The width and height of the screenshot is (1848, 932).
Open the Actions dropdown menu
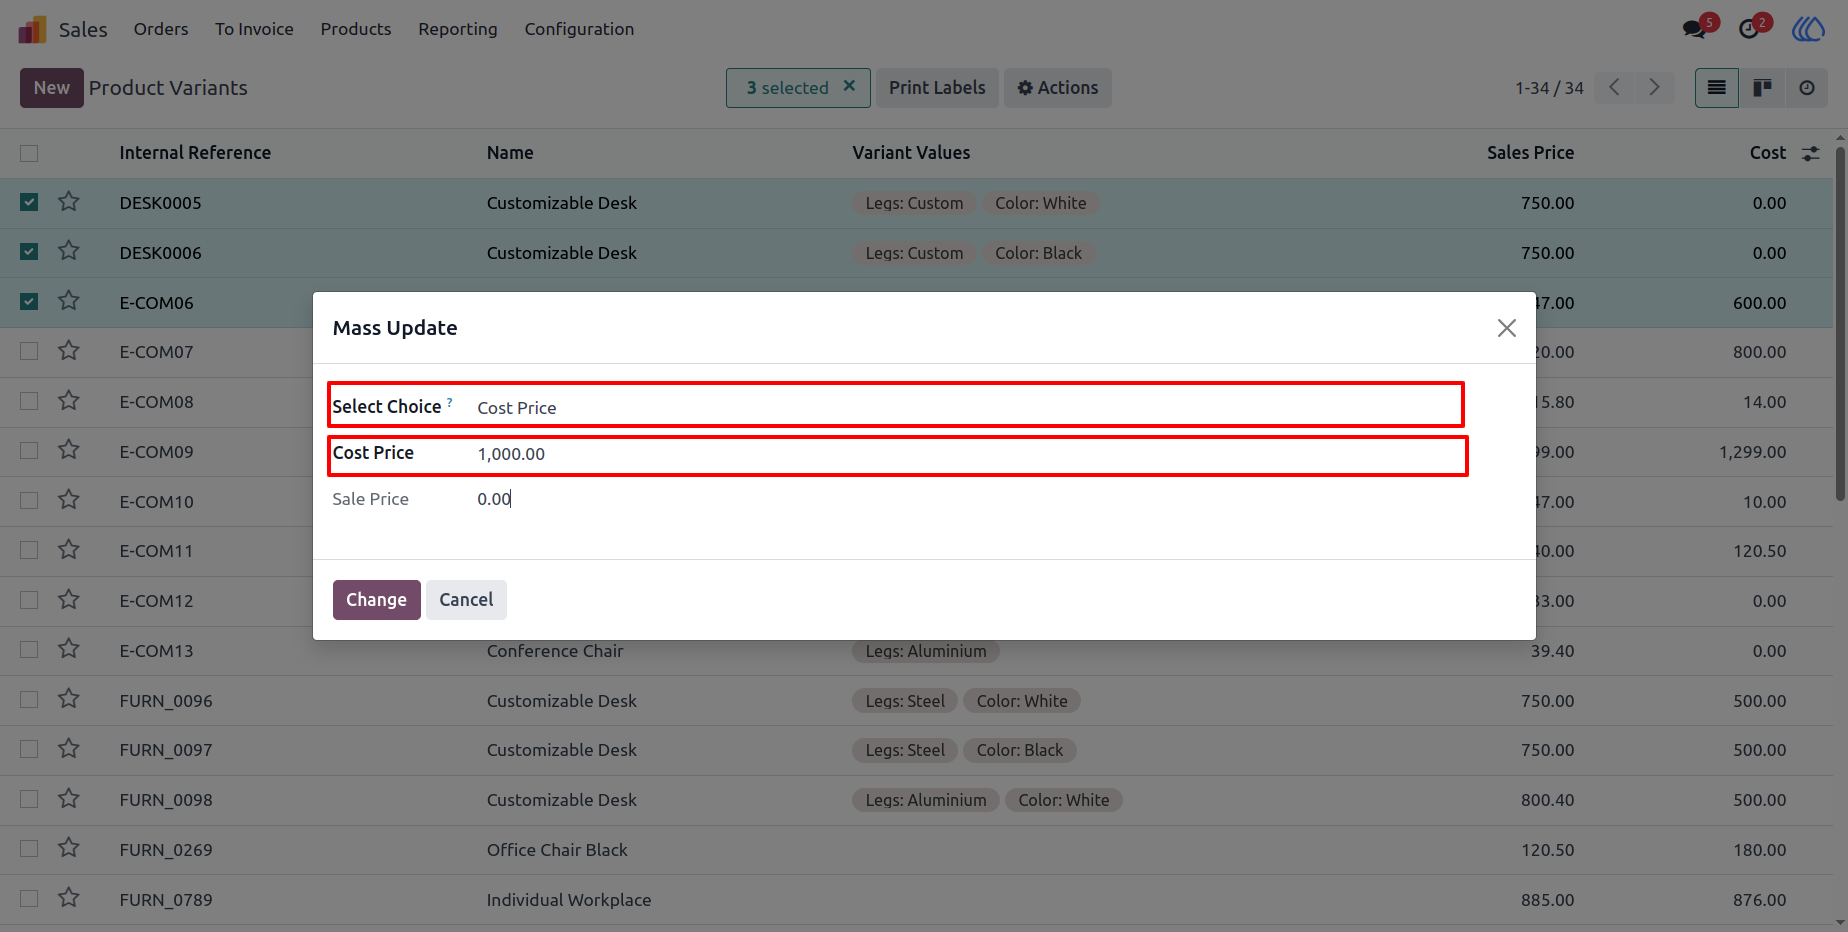click(1058, 88)
